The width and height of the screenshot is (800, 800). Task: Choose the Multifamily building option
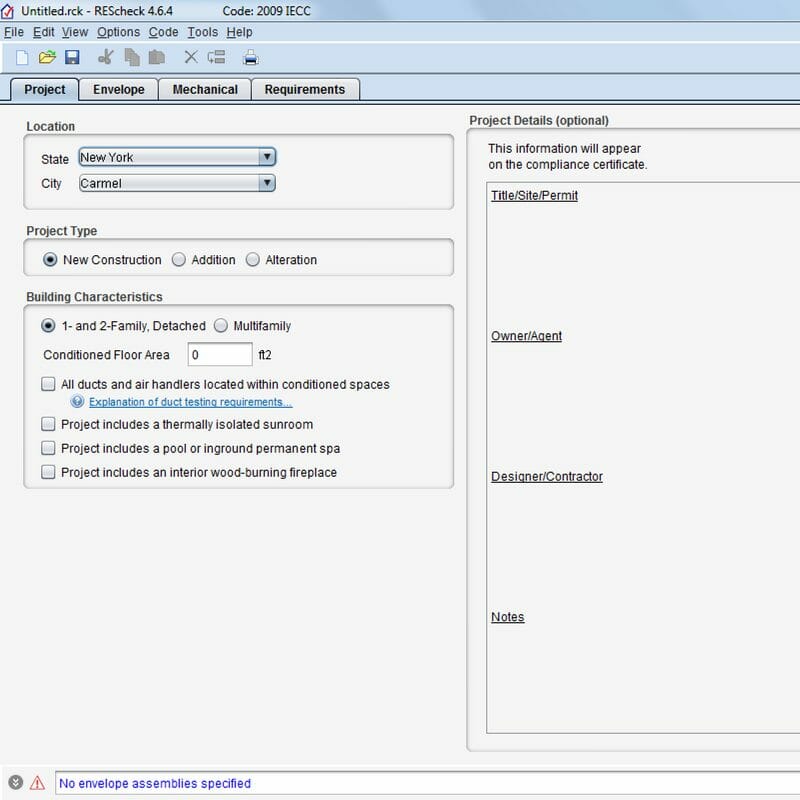point(221,326)
